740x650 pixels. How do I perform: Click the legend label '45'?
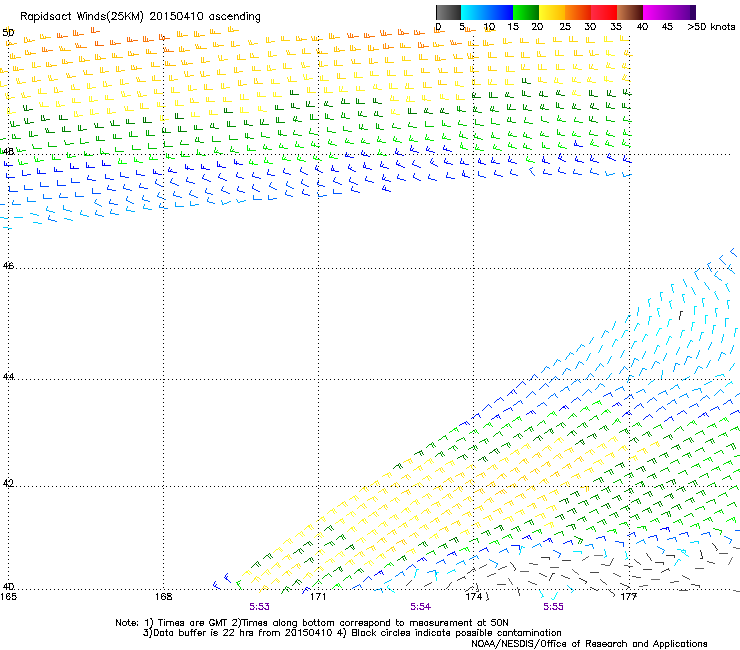[x=667, y=27]
